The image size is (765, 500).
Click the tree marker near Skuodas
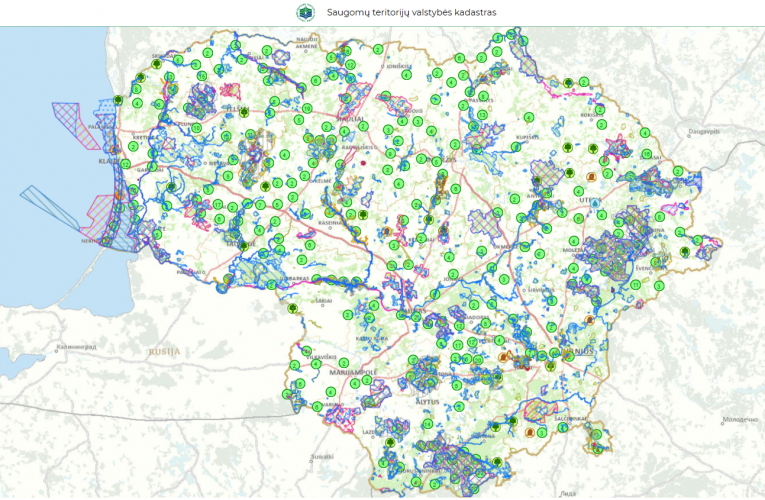coord(156,64)
